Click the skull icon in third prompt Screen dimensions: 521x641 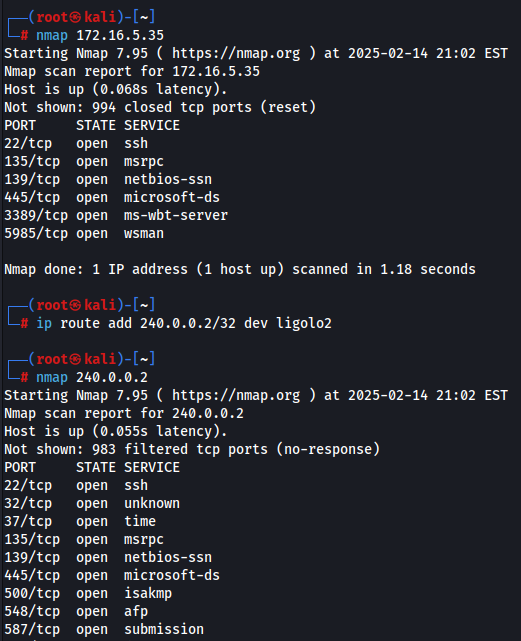click(75, 359)
